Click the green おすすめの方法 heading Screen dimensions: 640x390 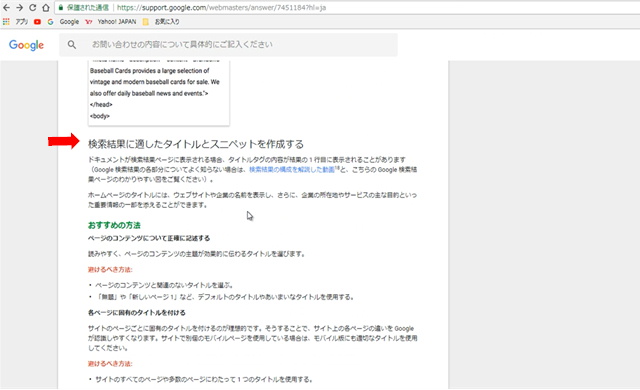coord(114,225)
